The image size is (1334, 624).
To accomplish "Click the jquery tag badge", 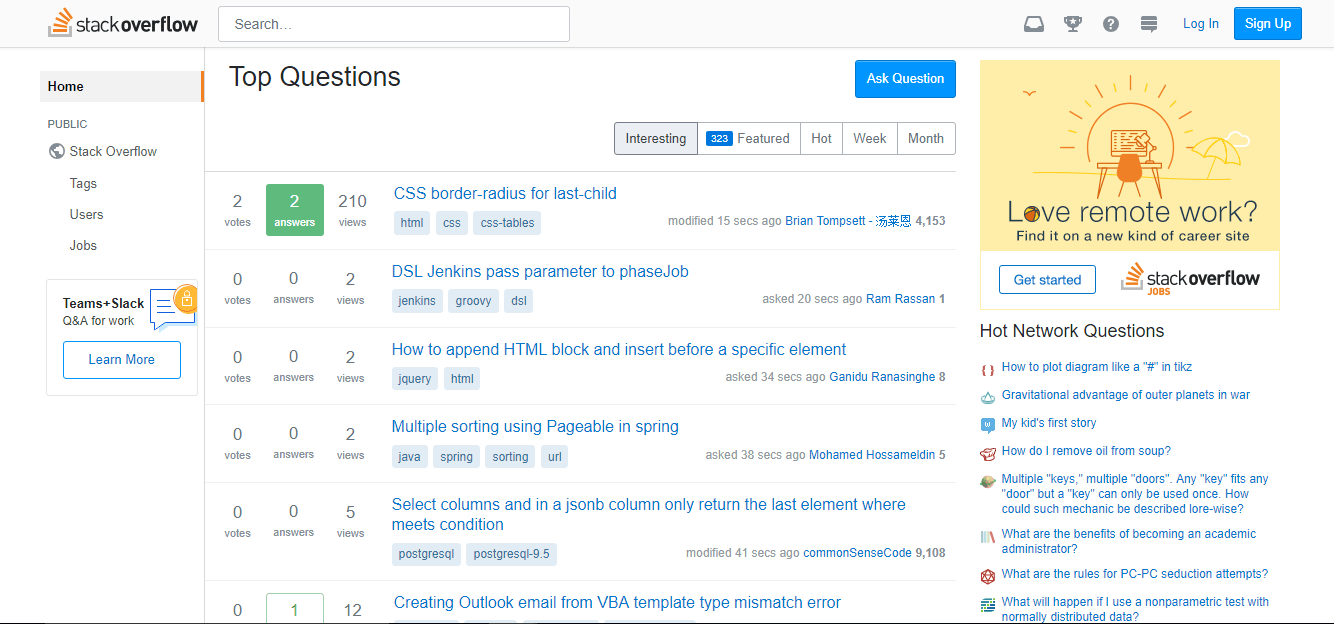I will point(417,378).
